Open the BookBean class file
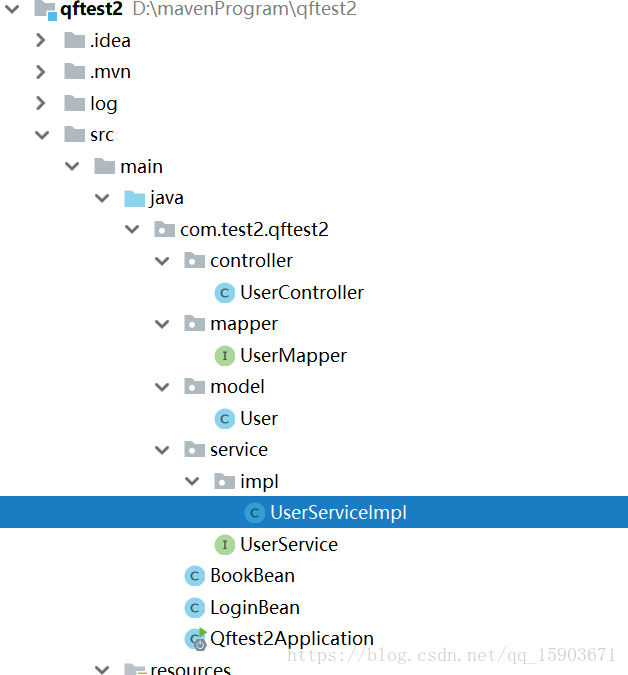The image size is (628, 675). coord(253,576)
